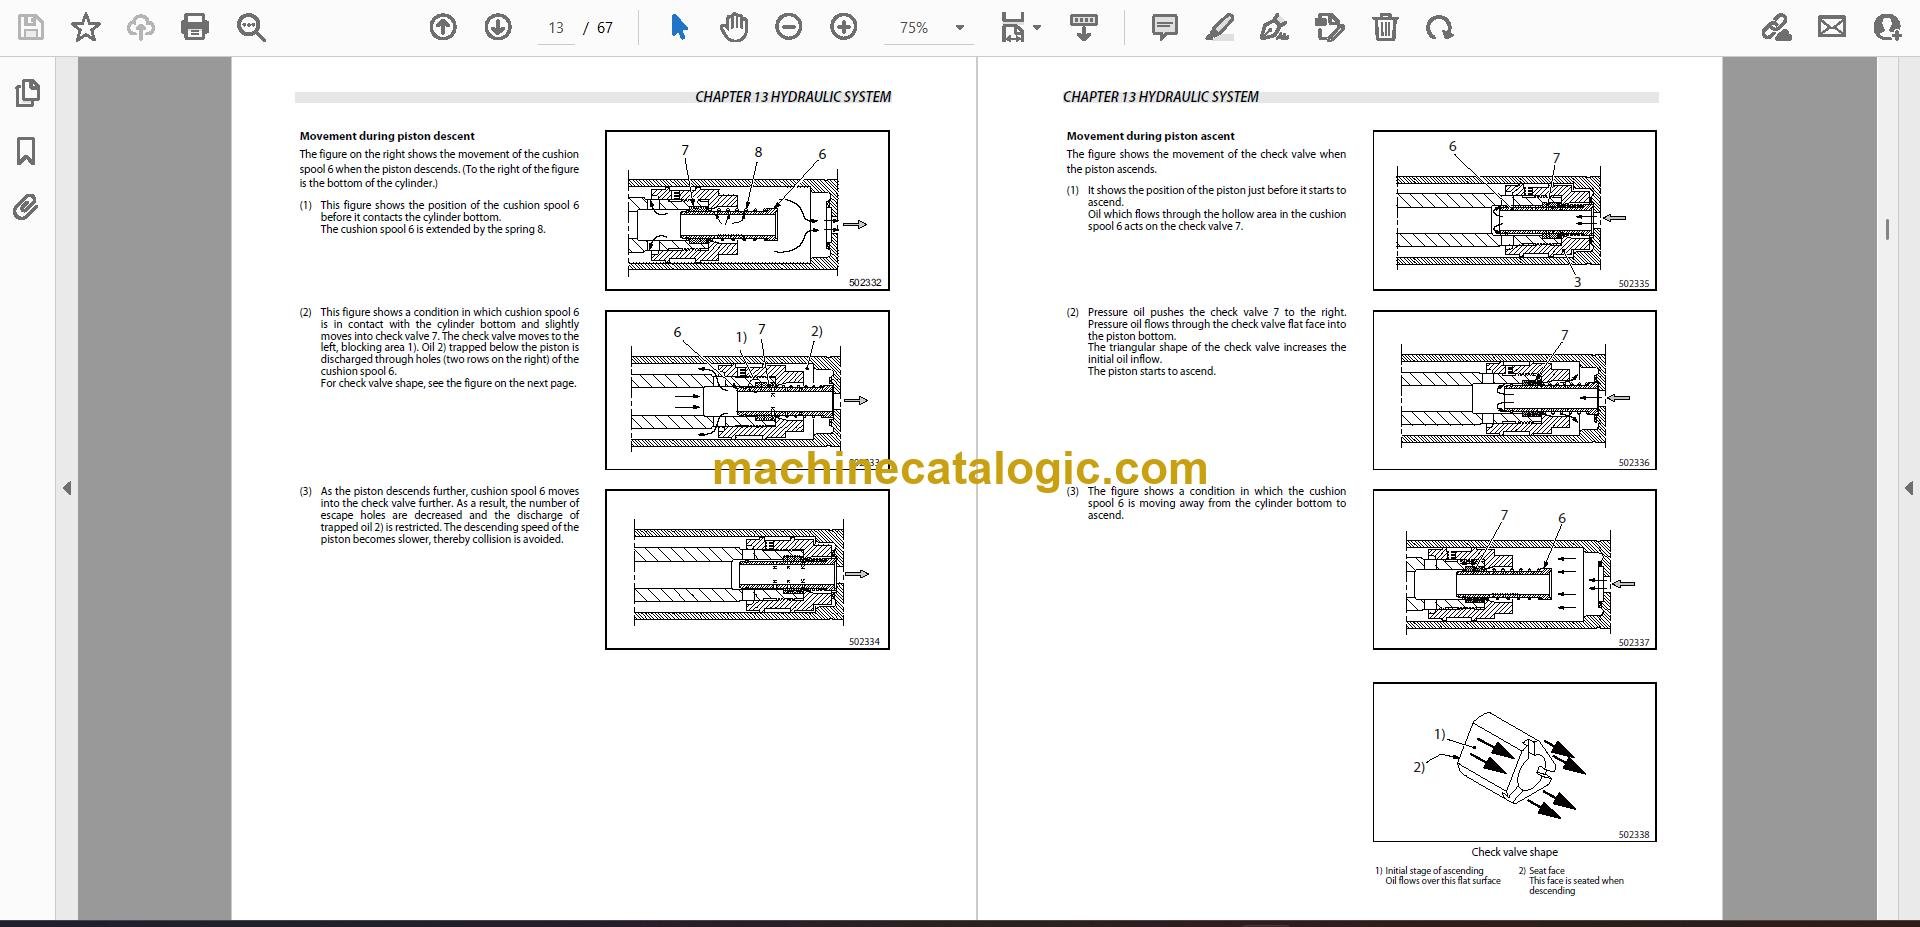Expand the left navigation pane arrow
This screenshot has height=927, width=1920.
(x=67, y=488)
